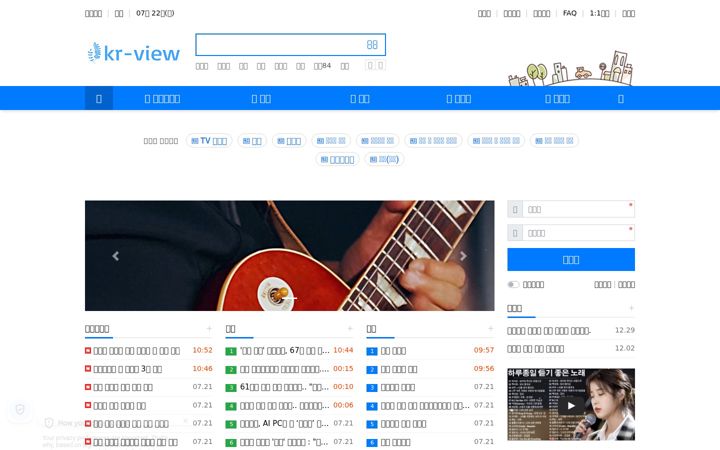This screenshot has height=450, width=720.
Task: Open the third-list item timestamped 09:57
Action: click(393, 351)
